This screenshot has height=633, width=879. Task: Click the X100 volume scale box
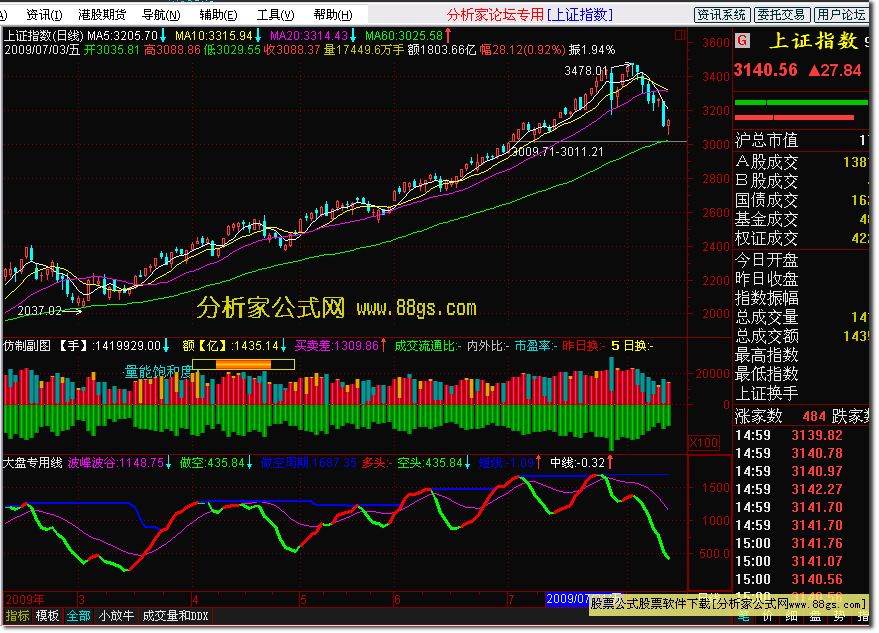point(704,443)
